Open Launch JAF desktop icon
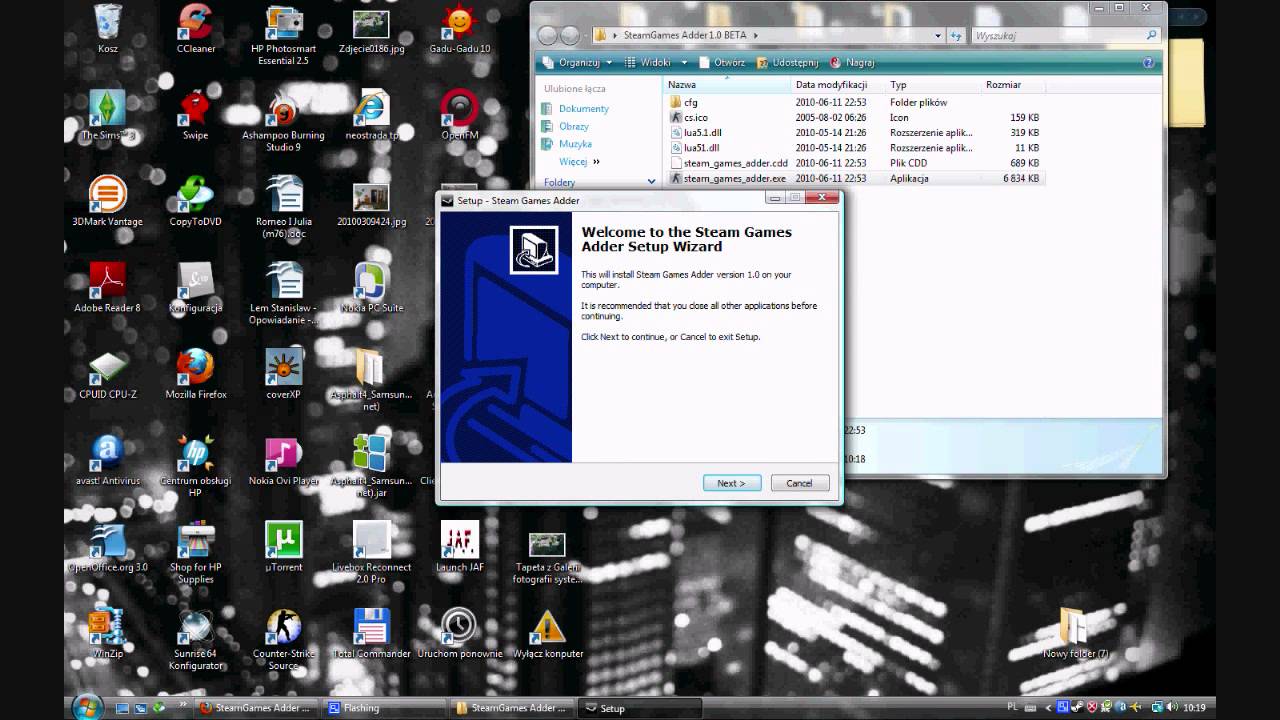This screenshot has width=1280, height=720. pos(459,546)
